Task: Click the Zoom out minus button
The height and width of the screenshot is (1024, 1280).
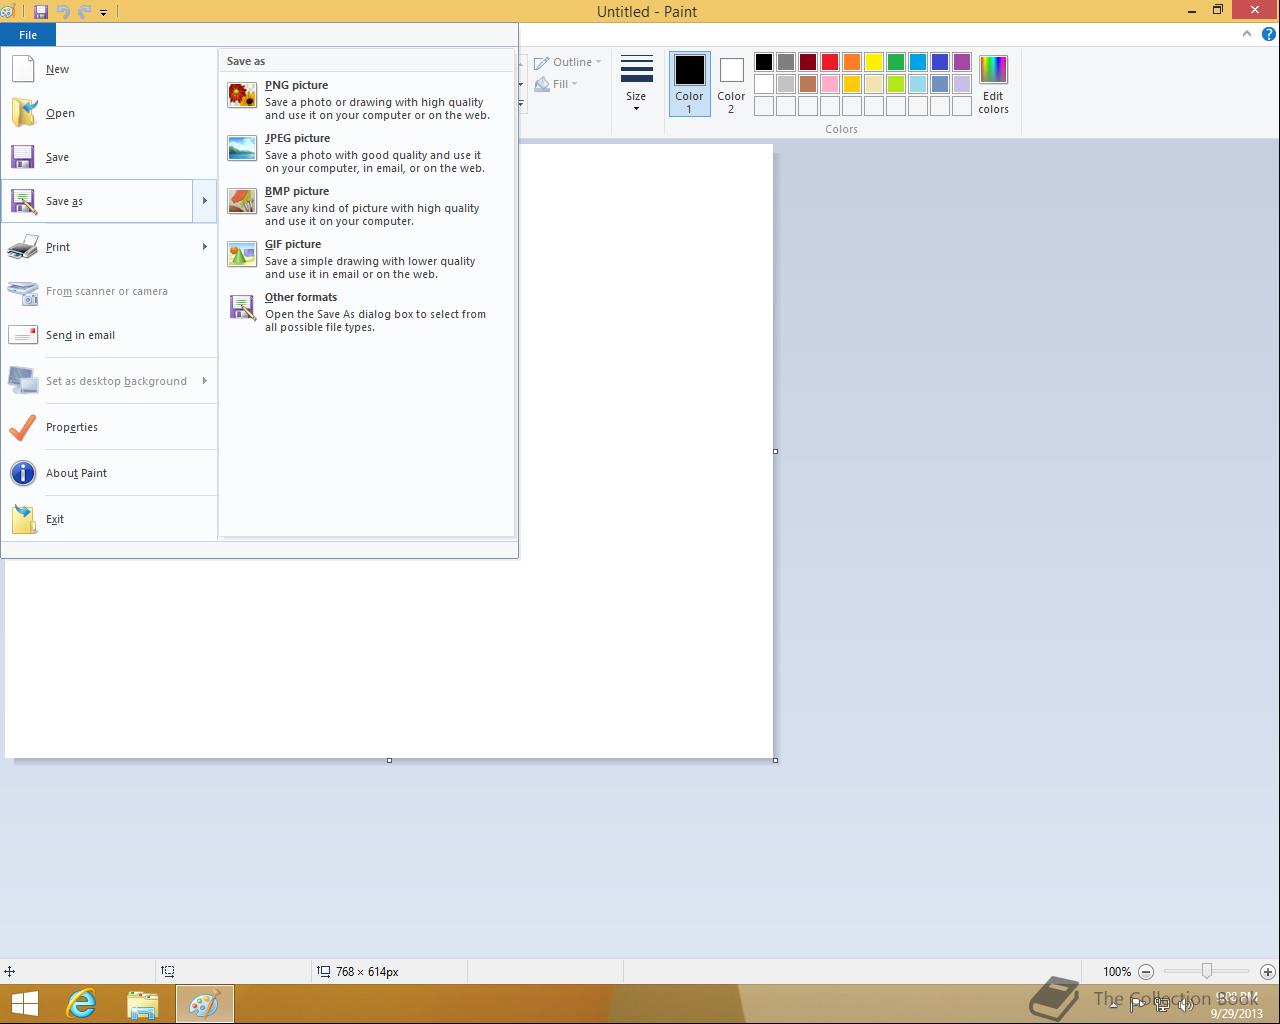Action: (x=1146, y=971)
